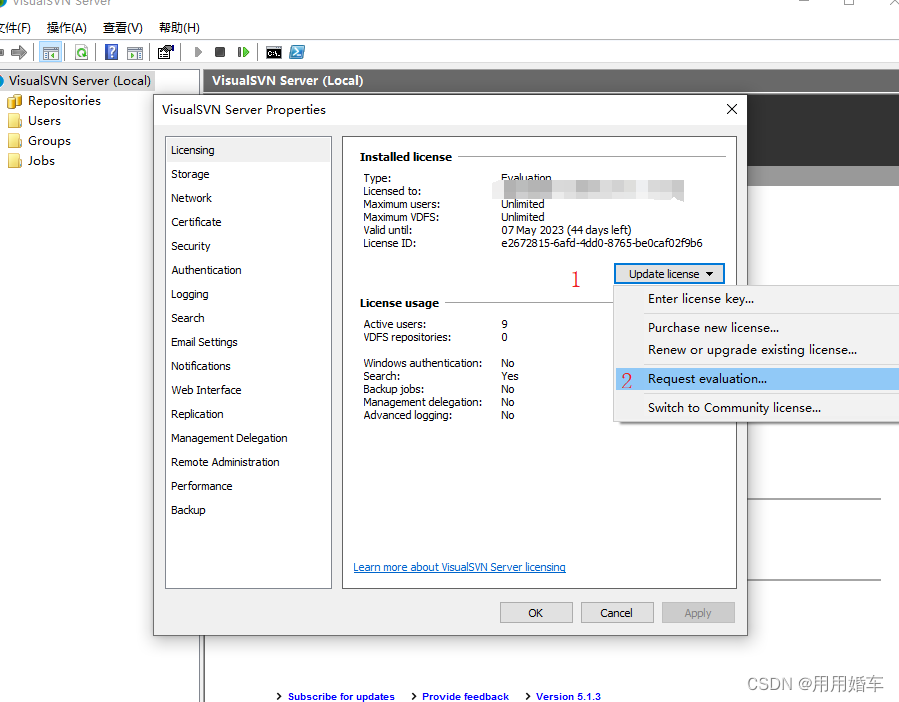Click the Repositories folder icon in tree
Viewport: 899px width, 702px height.
coord(14,102)
